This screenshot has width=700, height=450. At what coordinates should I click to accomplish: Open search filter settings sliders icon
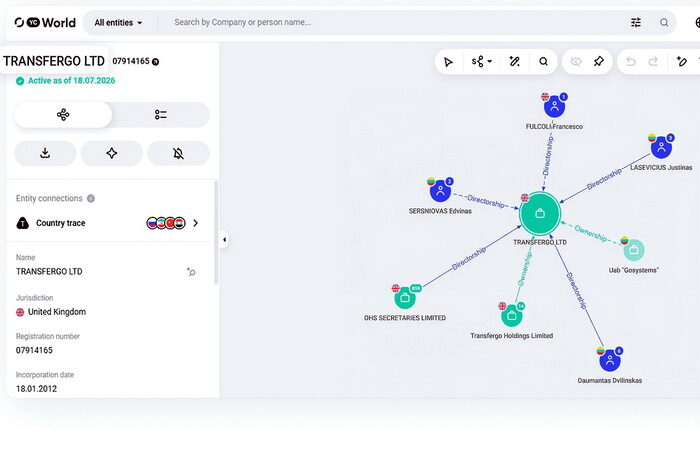pyautogui.click(x=636, y=22)
